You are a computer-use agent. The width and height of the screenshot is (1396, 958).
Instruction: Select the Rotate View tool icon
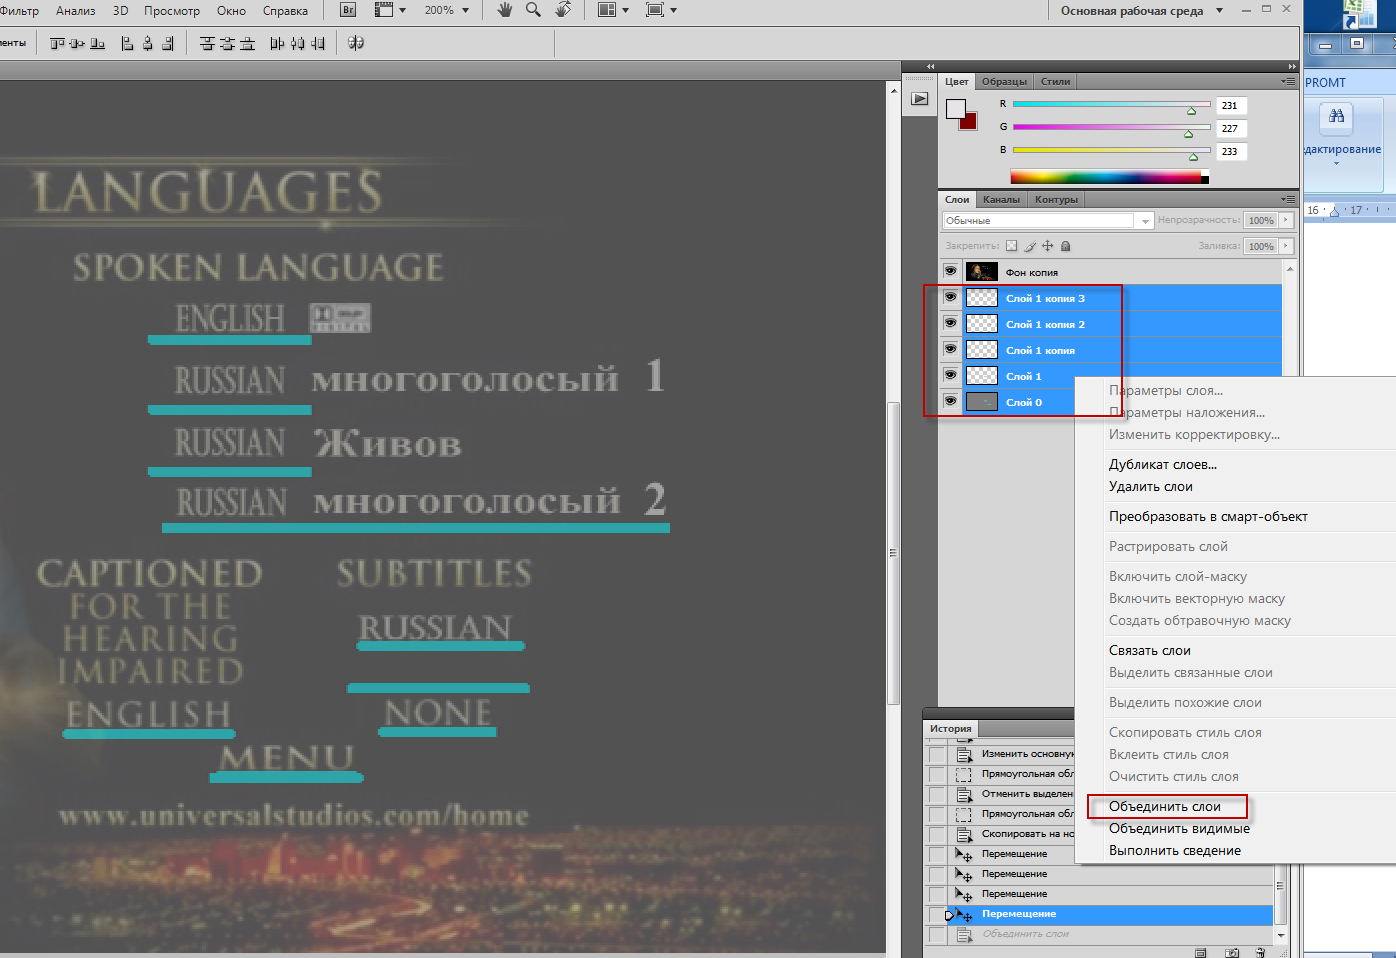click(x=563, y=10)
